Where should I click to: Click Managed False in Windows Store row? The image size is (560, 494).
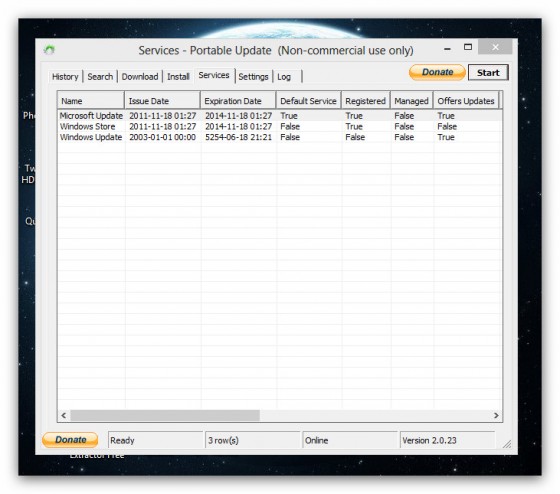(x=404, y=126)
